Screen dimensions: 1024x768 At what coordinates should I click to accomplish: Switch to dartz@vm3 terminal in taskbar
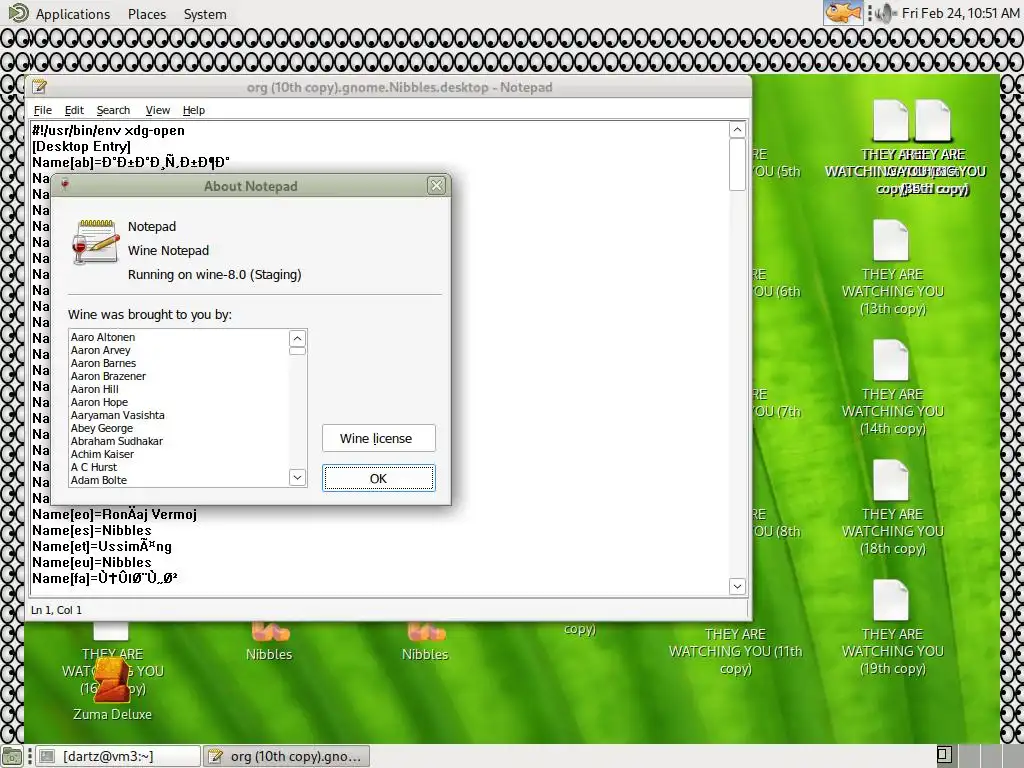point(118,756)
